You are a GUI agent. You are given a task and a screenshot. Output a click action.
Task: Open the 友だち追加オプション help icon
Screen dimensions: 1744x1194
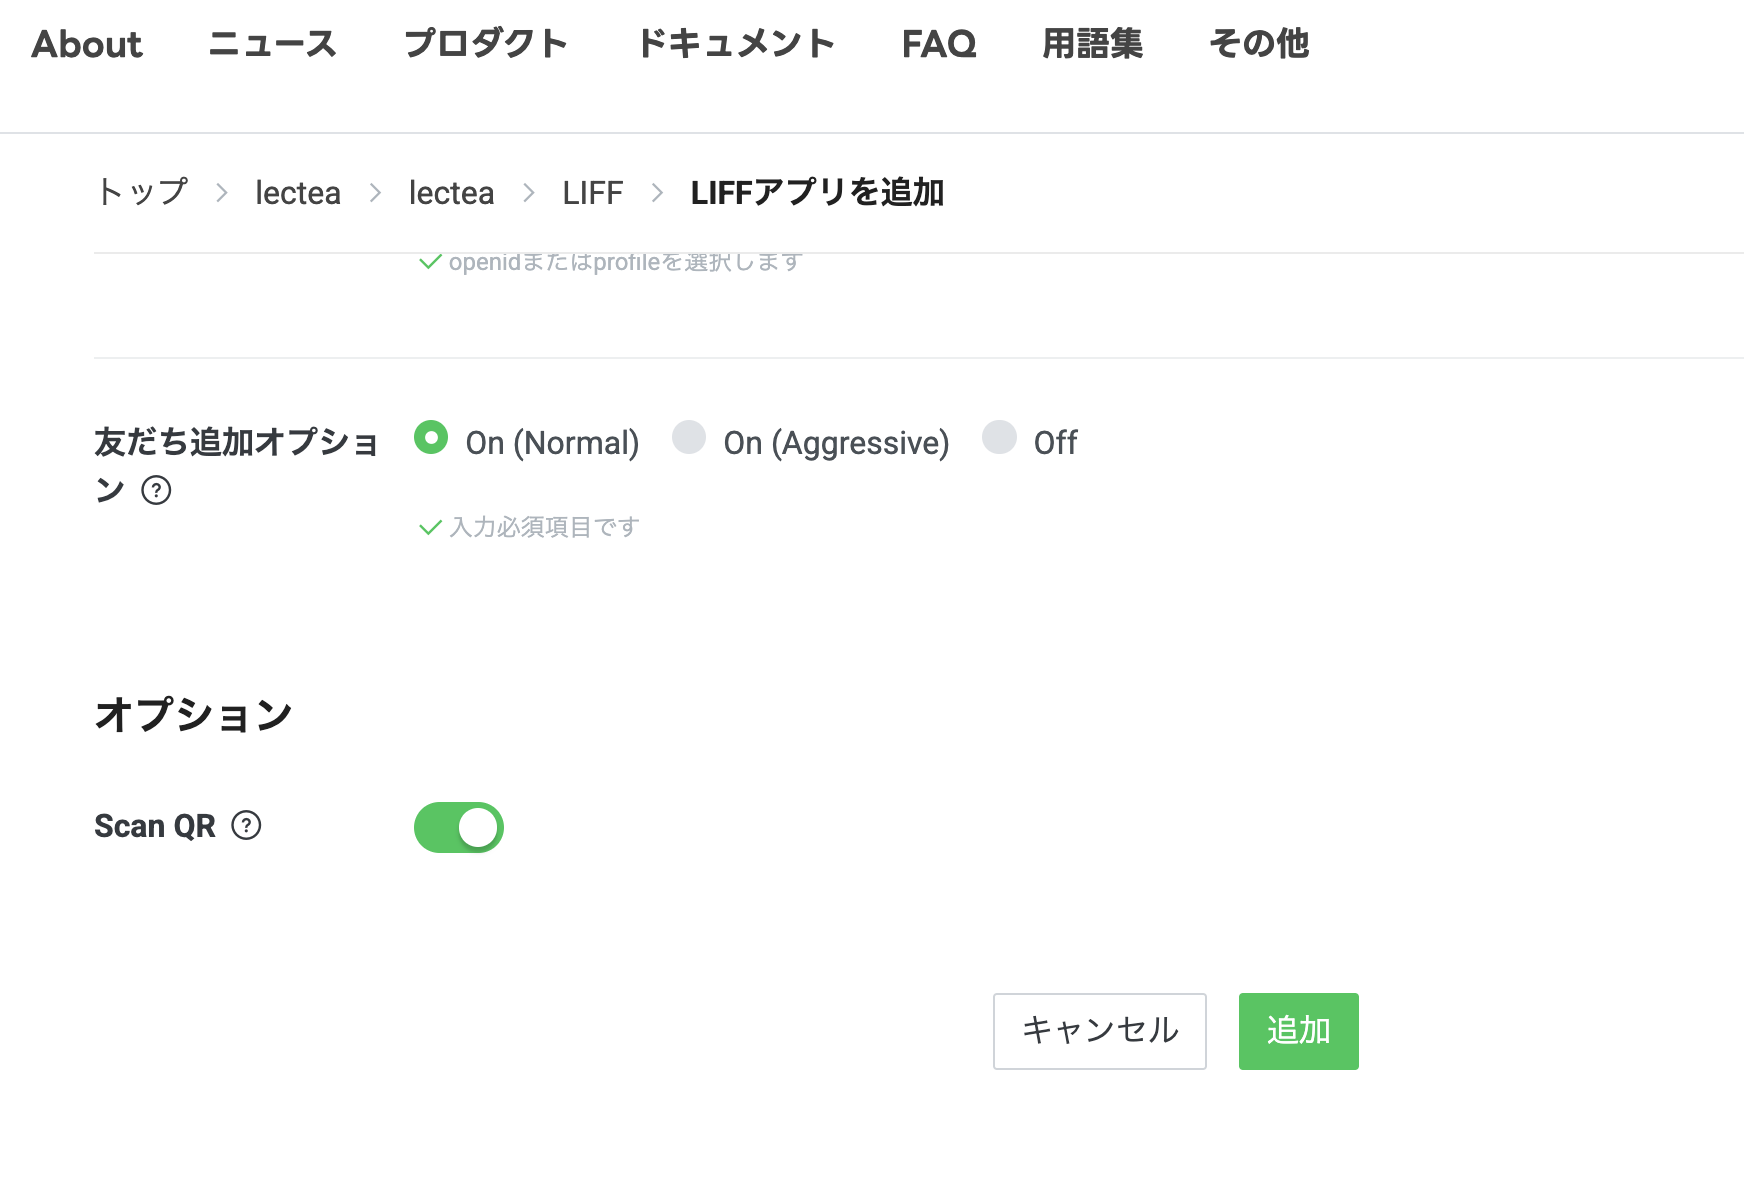(x=158, y=491)
